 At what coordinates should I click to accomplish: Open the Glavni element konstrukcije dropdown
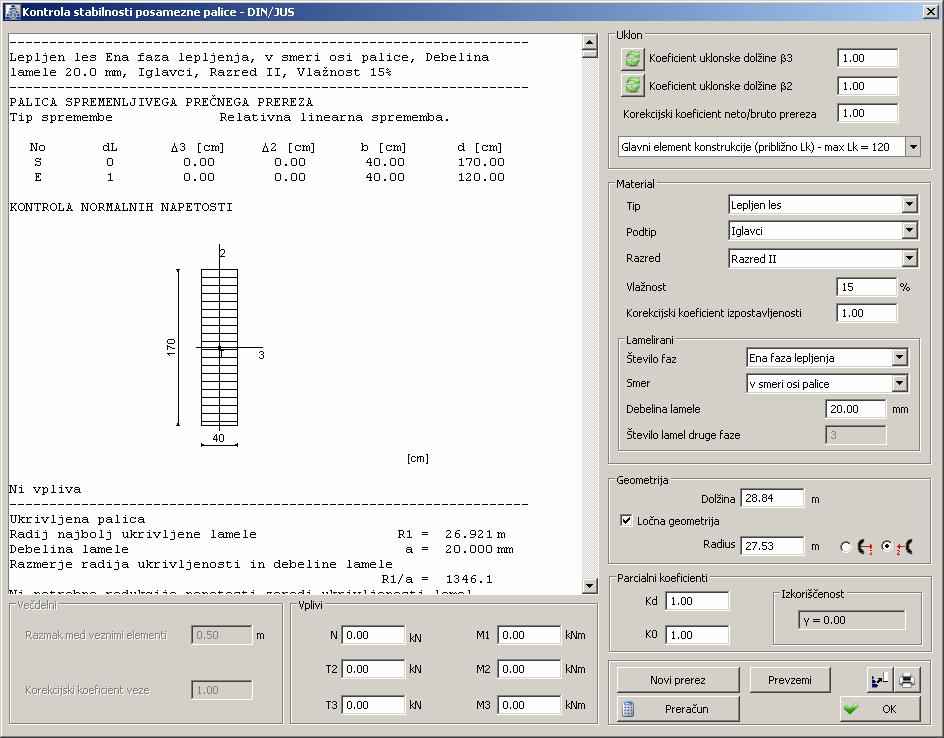click(913, 146)
